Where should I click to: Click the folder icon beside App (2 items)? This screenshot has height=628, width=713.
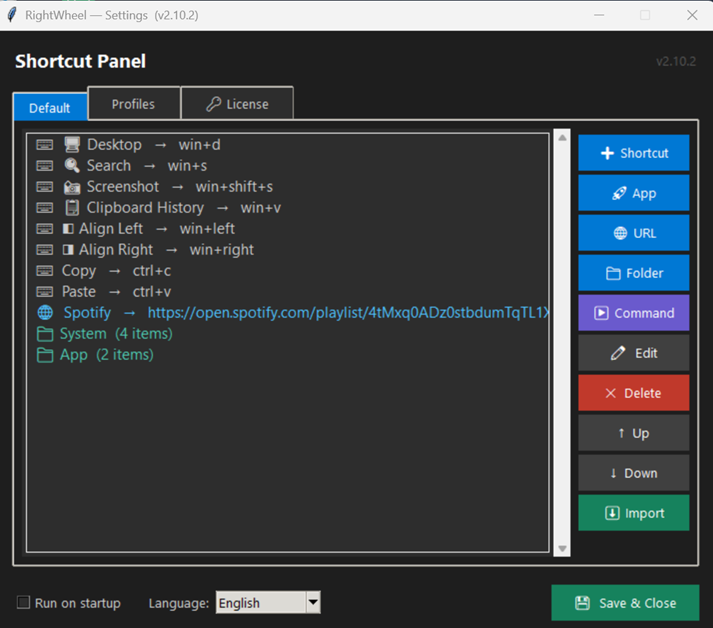coord(45,355)
